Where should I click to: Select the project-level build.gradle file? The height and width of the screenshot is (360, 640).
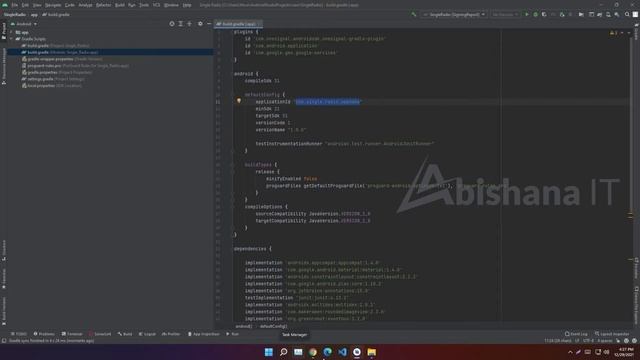[x=56, y=46]
